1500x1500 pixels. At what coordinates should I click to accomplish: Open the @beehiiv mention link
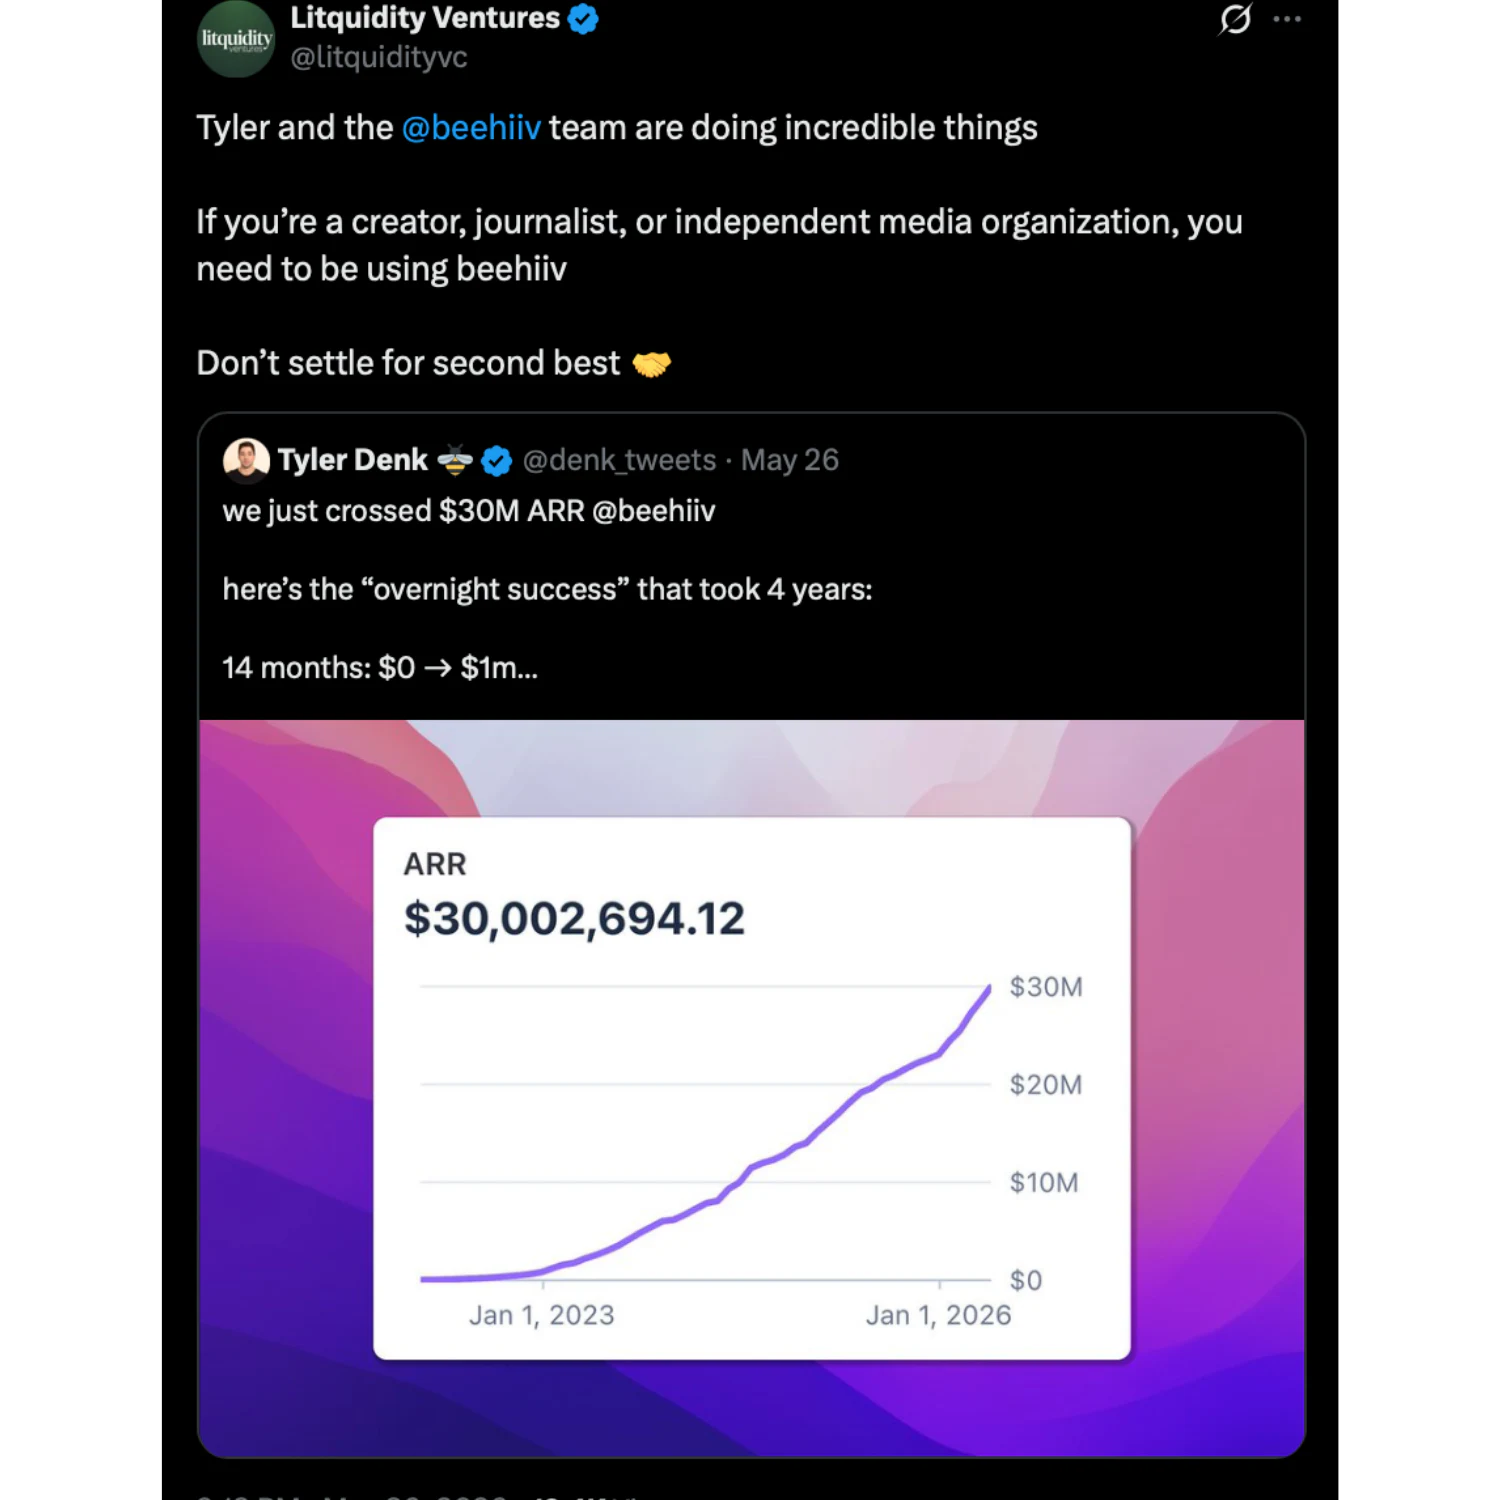[471, 128]
